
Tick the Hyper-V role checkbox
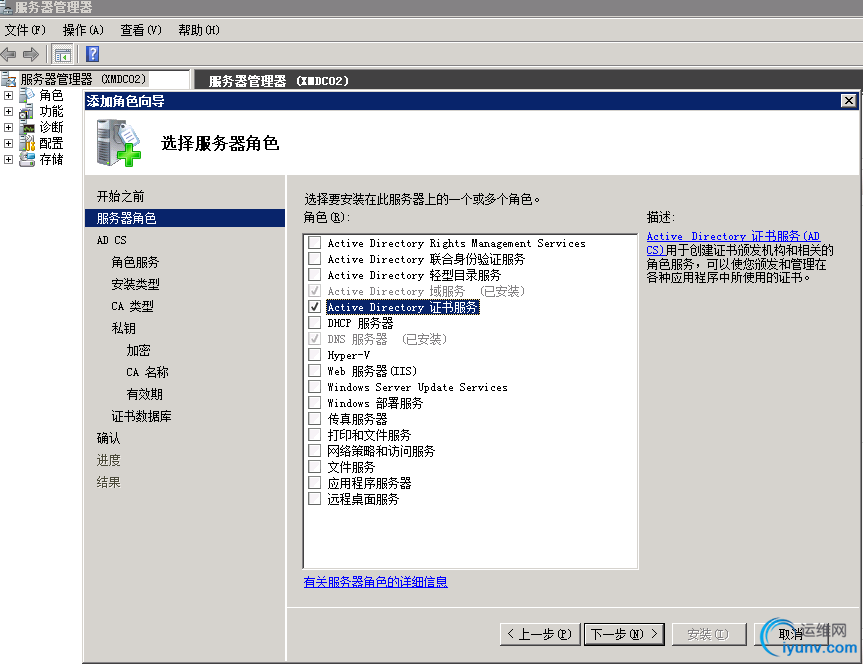click(x=314, y=355)
